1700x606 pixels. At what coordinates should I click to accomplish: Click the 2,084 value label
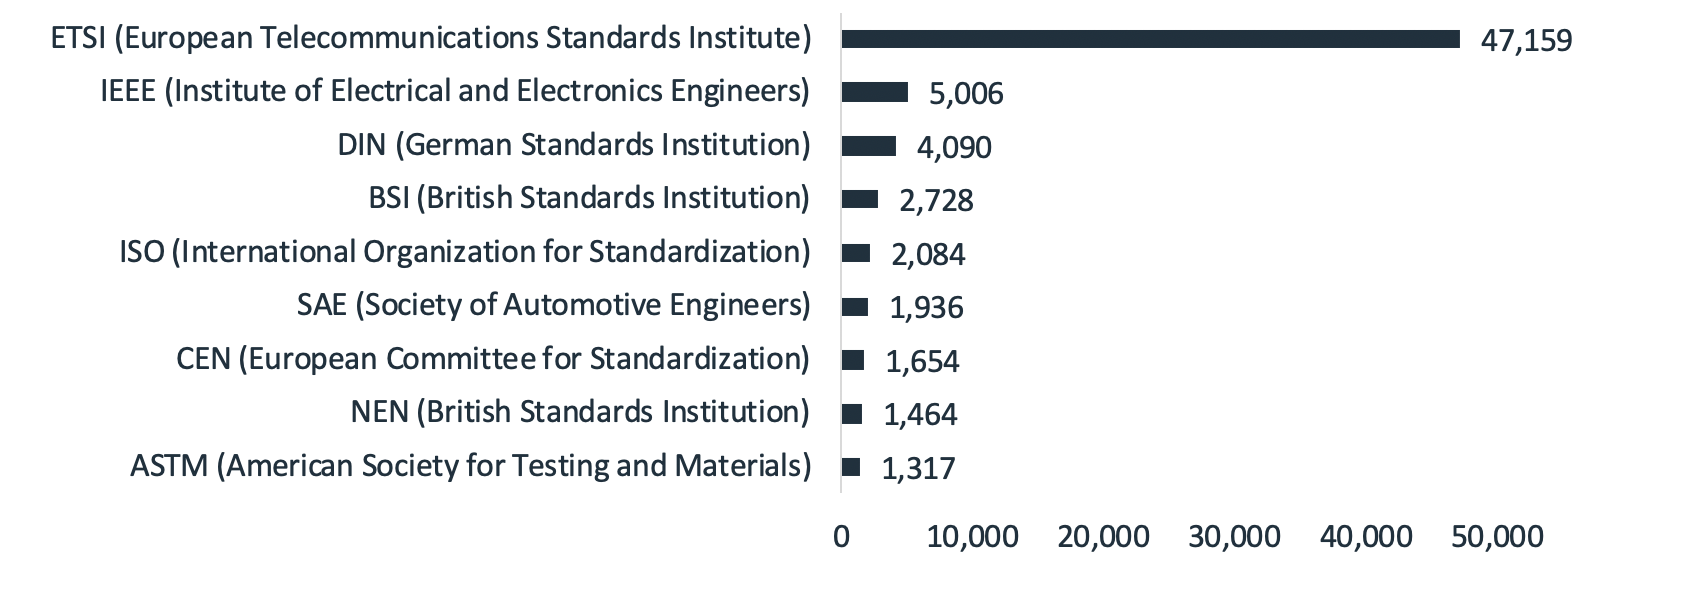pos(928,254)
